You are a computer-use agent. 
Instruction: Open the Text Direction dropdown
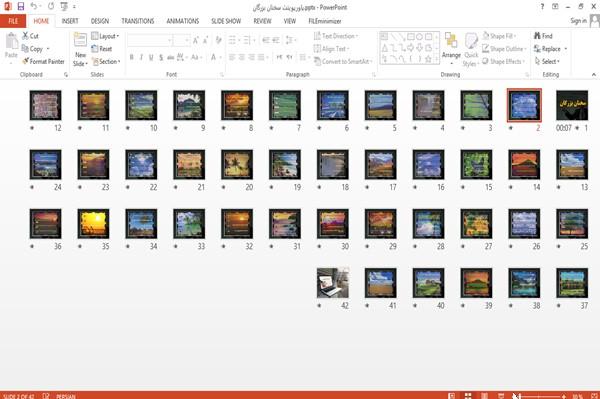tap(336, 36)
